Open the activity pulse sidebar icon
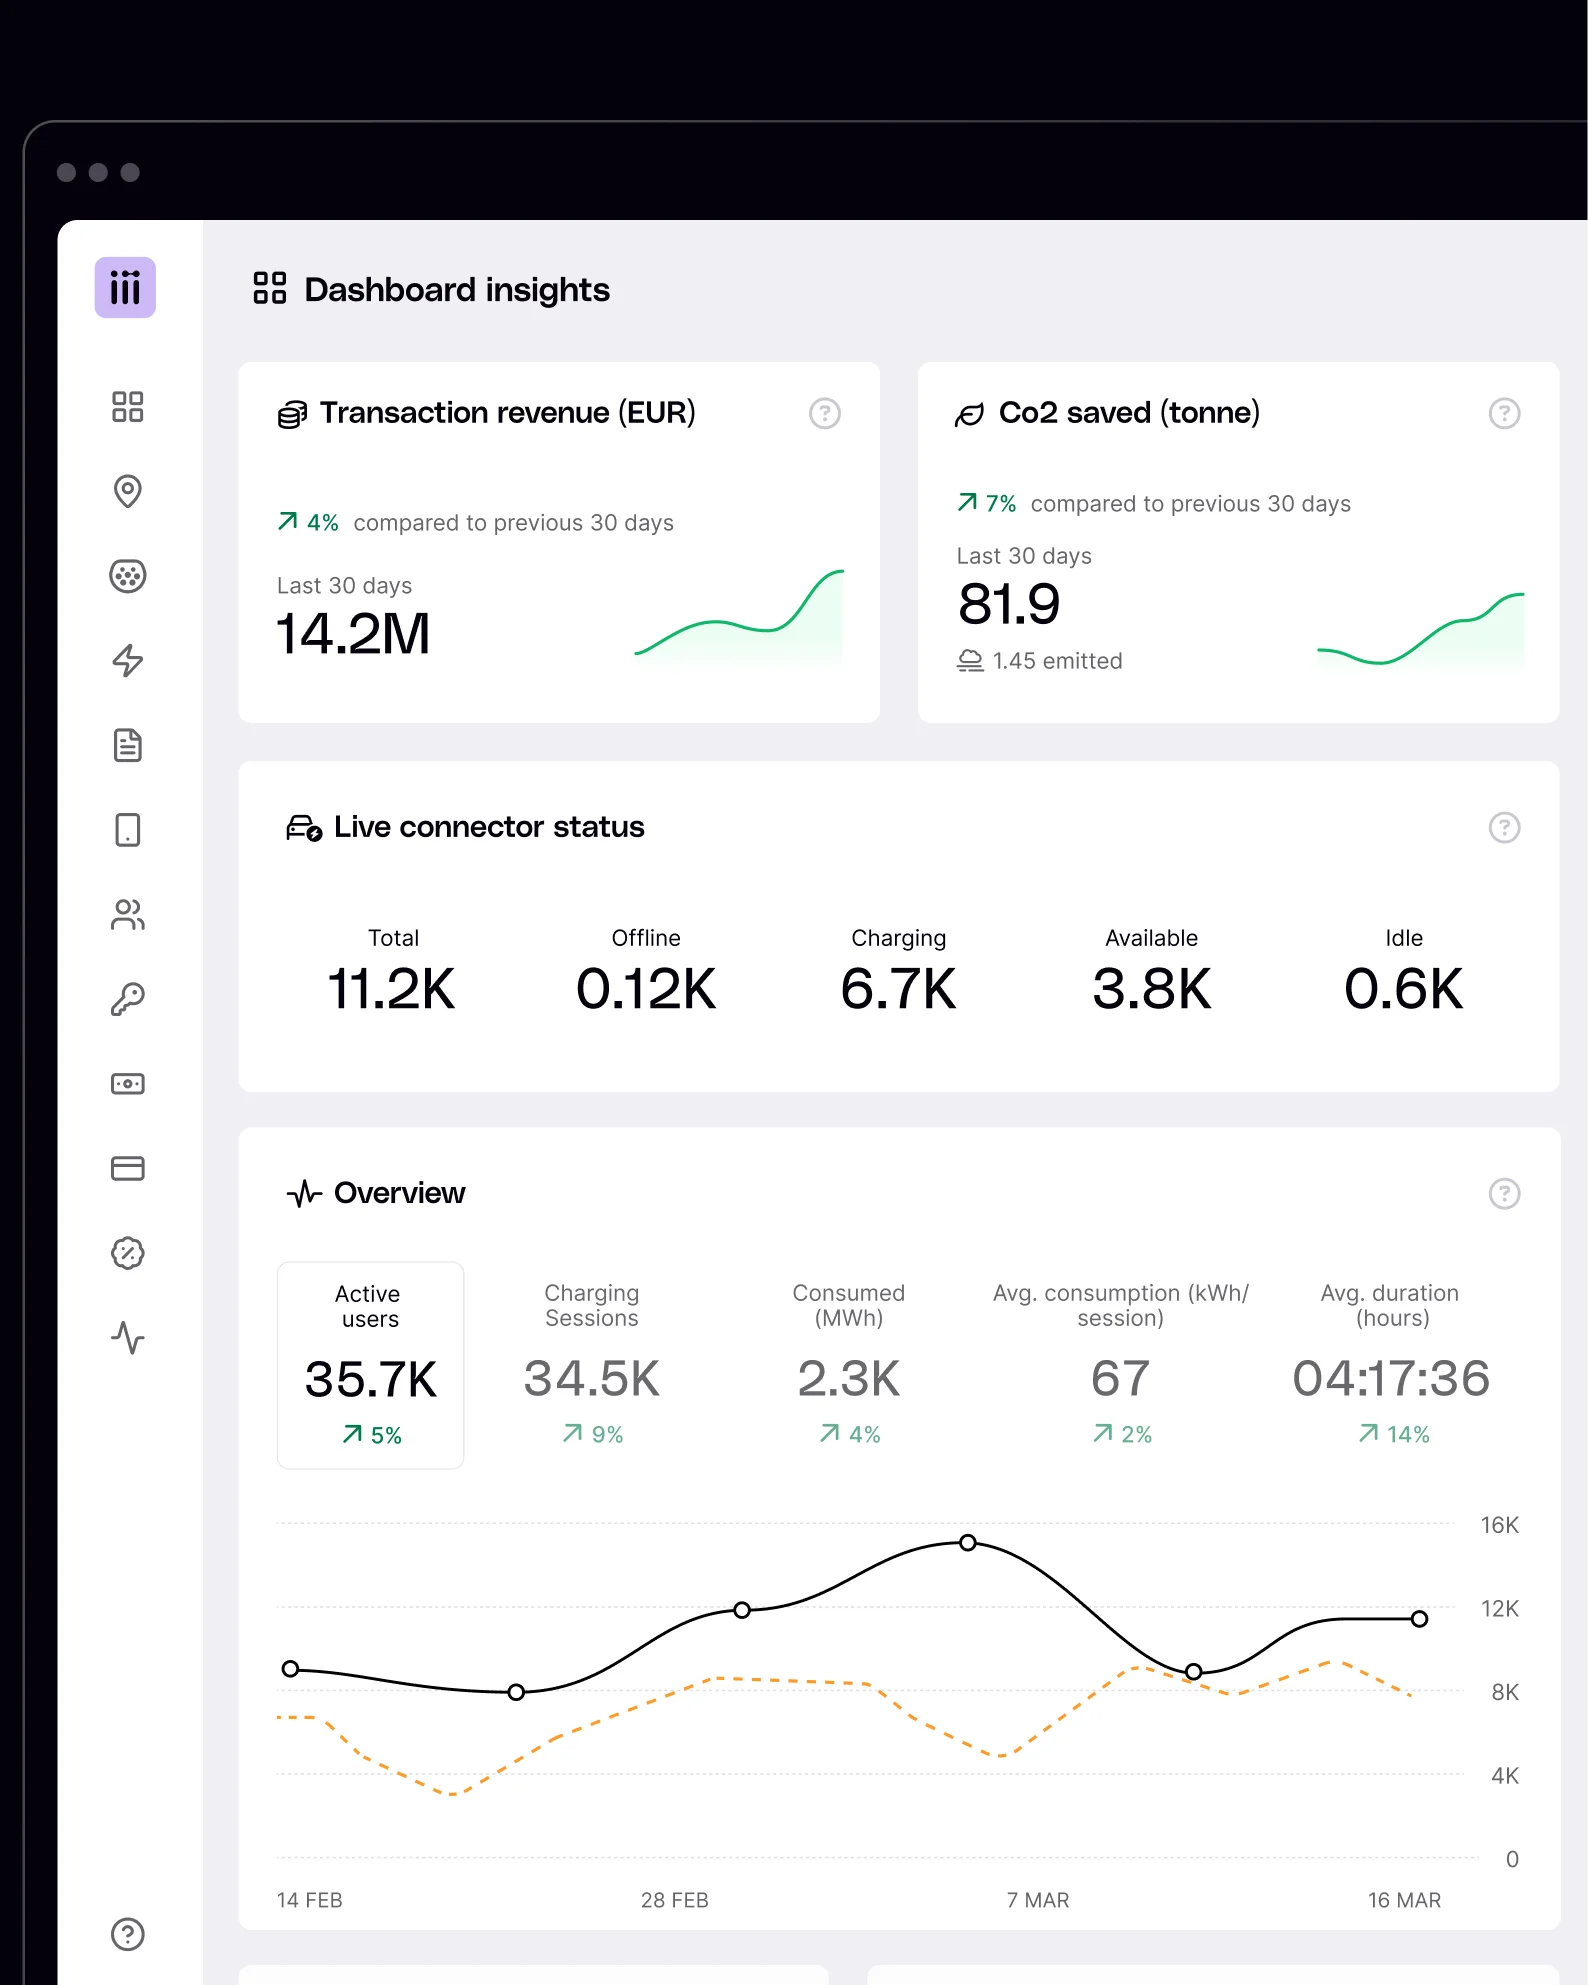The image size is (1588, 1985). click(128, 1338)
